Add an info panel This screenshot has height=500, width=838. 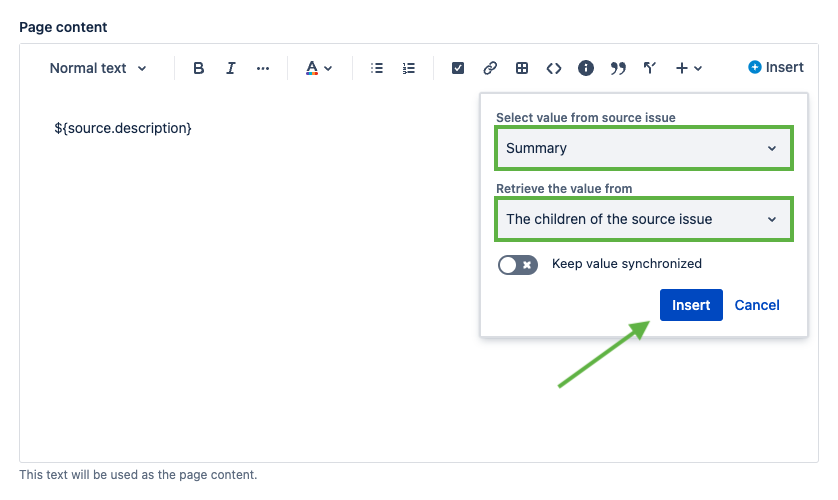pos(586,68)
